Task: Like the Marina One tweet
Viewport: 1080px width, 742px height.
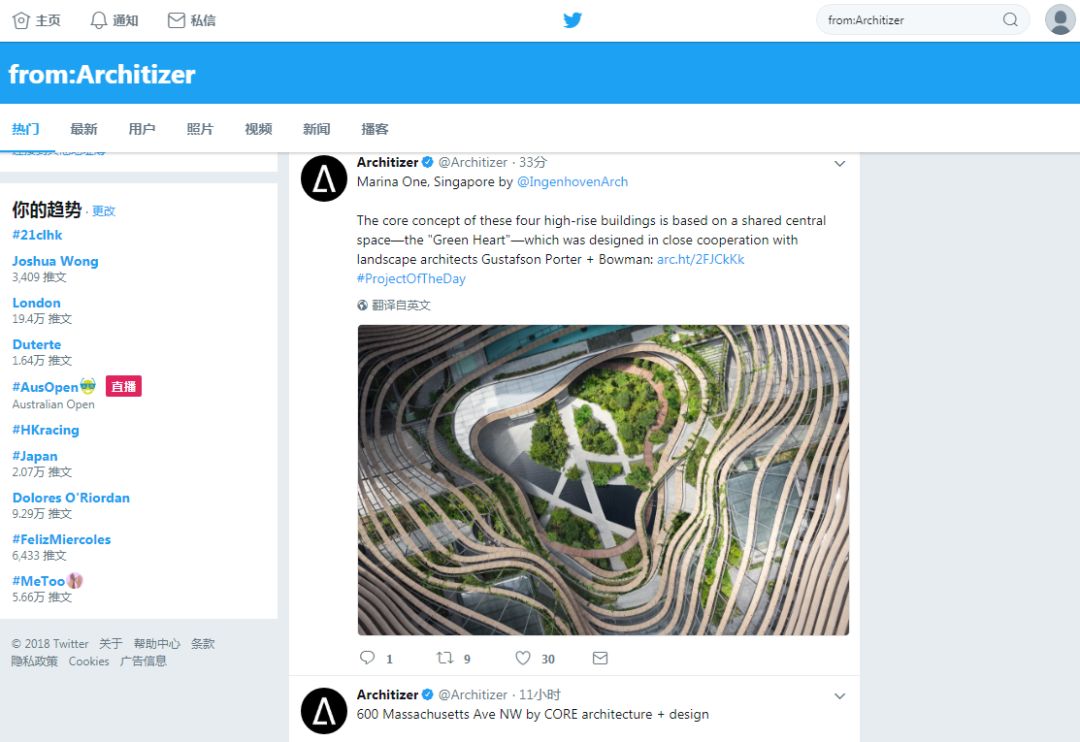Action: (x=523, y=658)
